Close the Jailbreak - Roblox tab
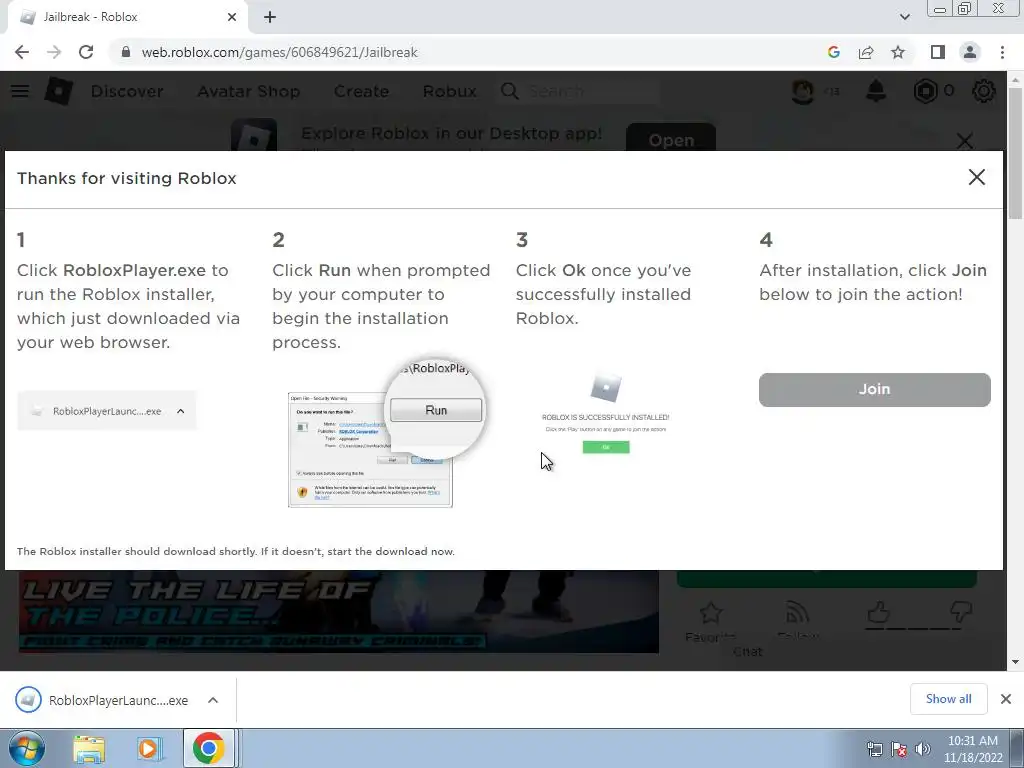 [232, 17]
